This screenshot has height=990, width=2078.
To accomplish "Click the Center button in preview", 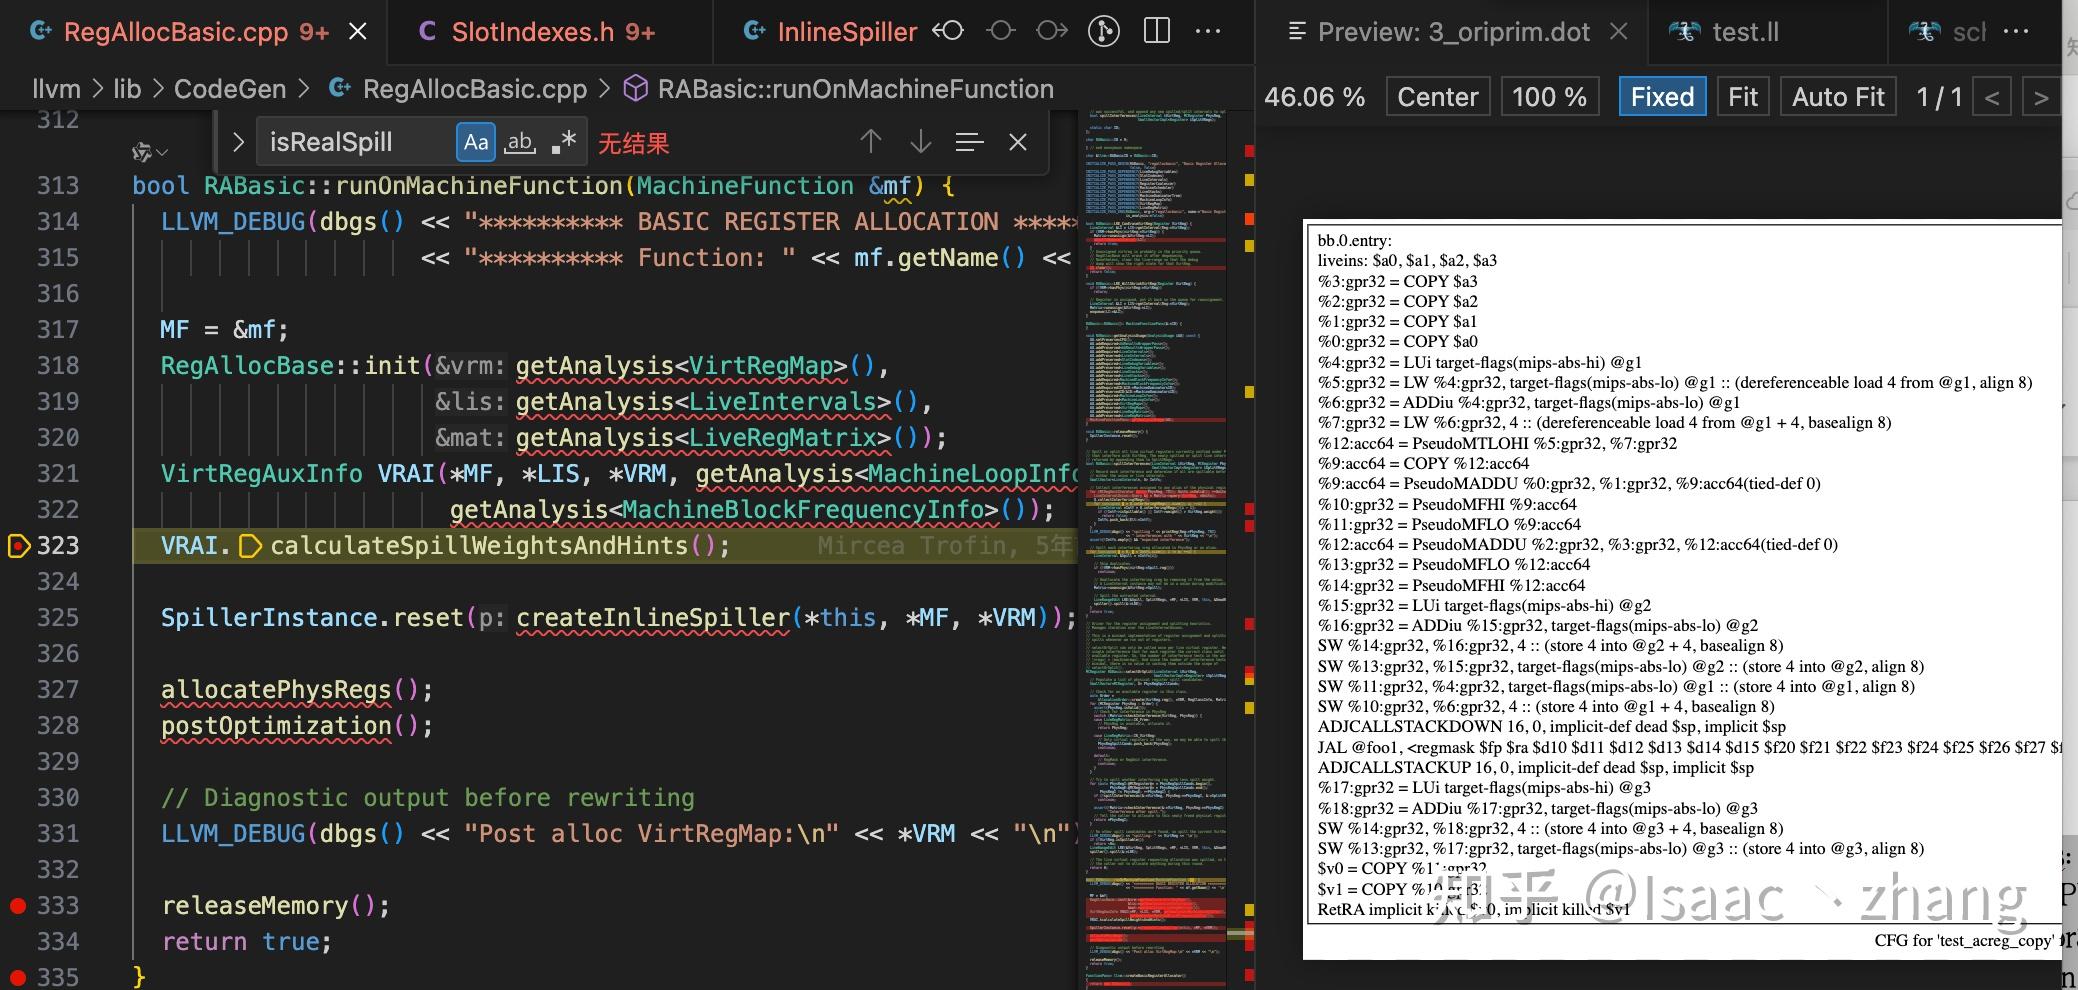I will click(x=1437, y=97).
